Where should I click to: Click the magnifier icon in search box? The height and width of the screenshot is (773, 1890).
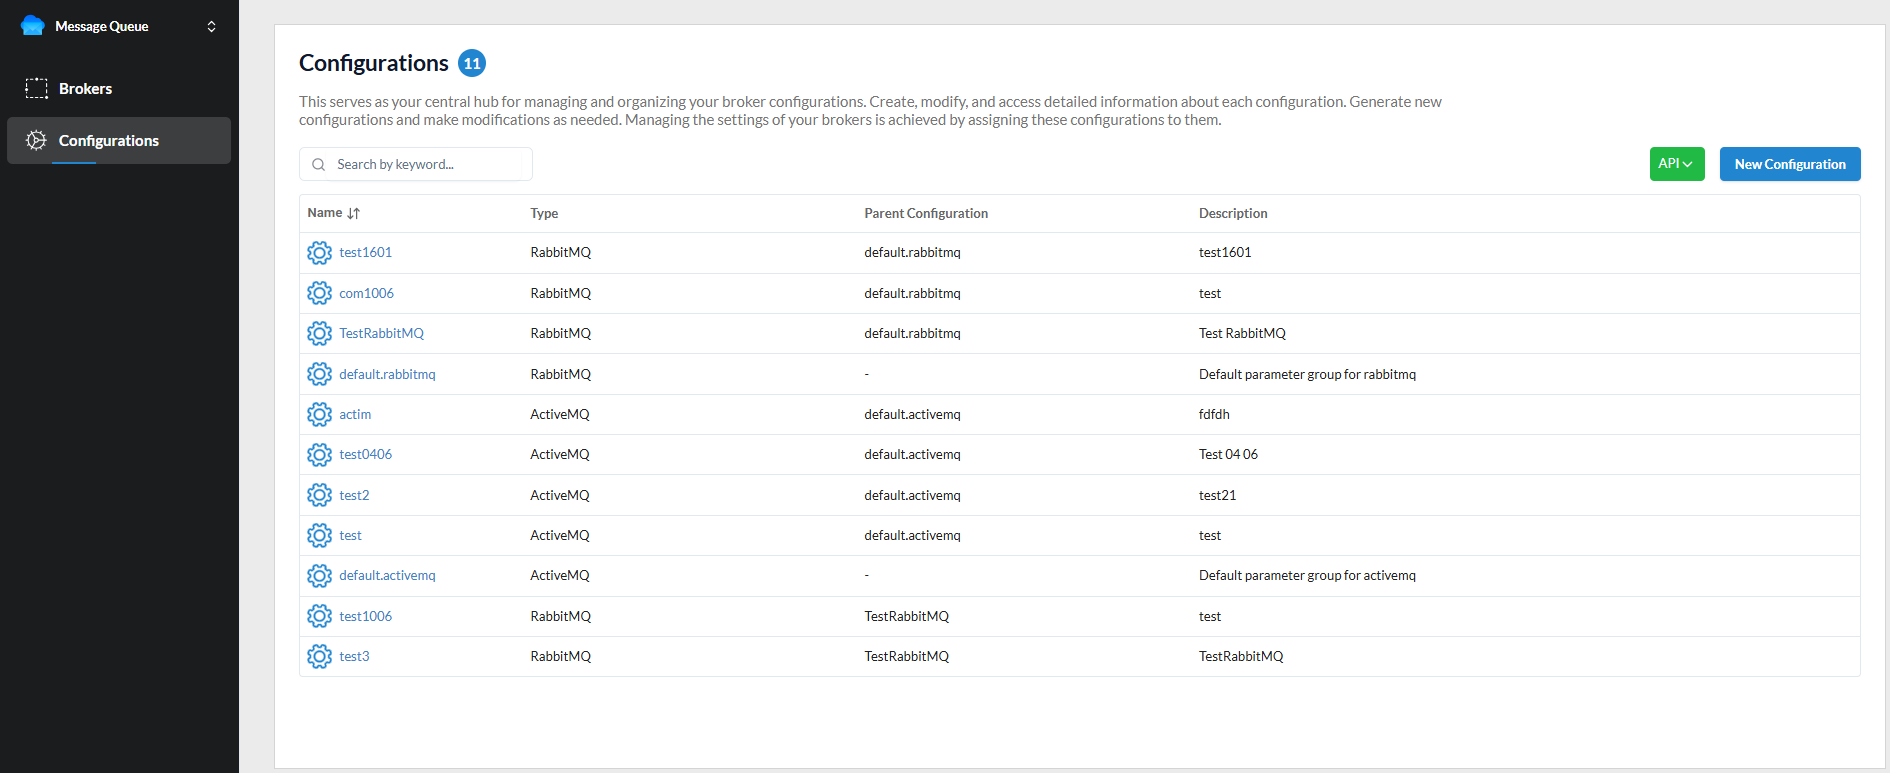click(318, 165)
